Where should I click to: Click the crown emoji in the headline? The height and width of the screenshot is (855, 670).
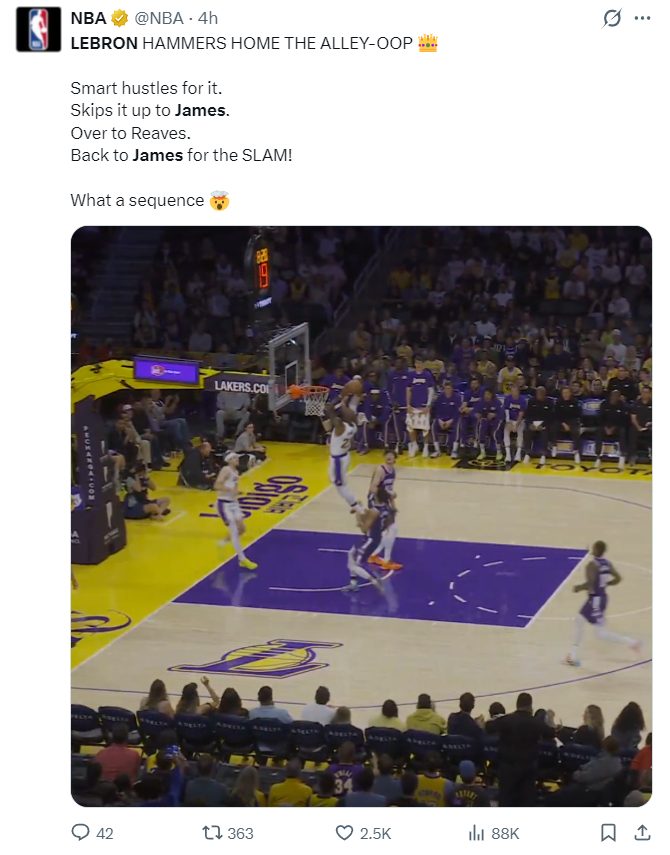tap(428, 43)
